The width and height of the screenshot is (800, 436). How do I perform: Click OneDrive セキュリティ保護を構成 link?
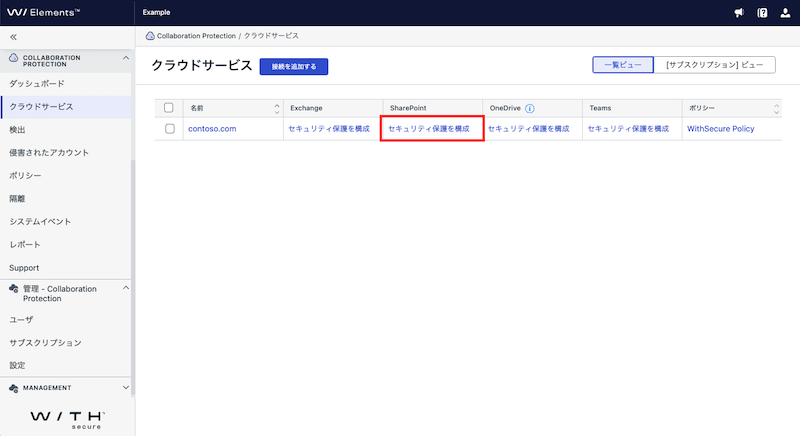(x=529, y=129)
